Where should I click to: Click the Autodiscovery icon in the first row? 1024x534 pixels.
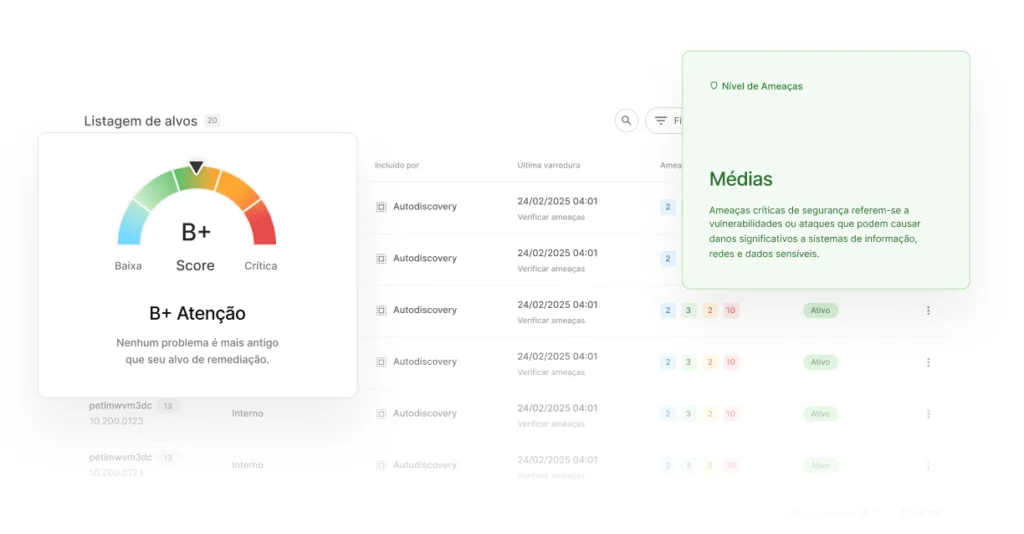coord(381,207)
